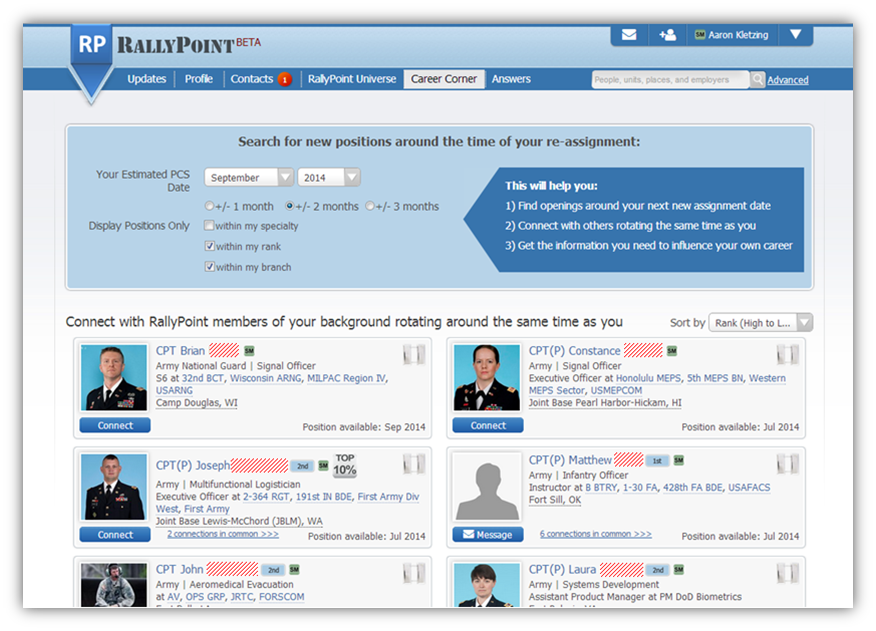Select the +/- 3 months radio option
876x631 pixels.
[x=369, y=206]
